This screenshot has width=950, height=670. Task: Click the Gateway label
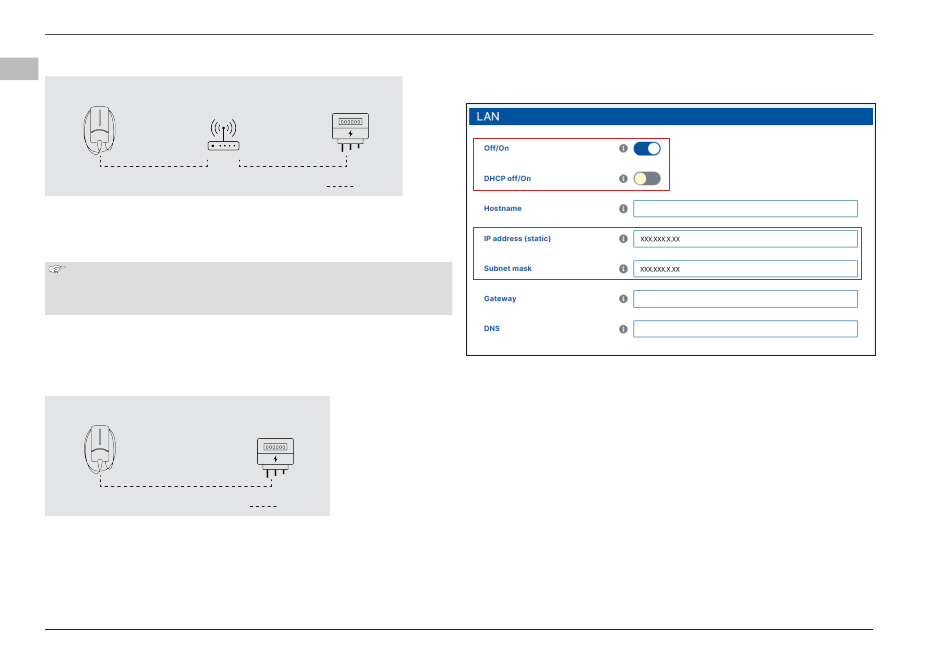click(500, 299)
